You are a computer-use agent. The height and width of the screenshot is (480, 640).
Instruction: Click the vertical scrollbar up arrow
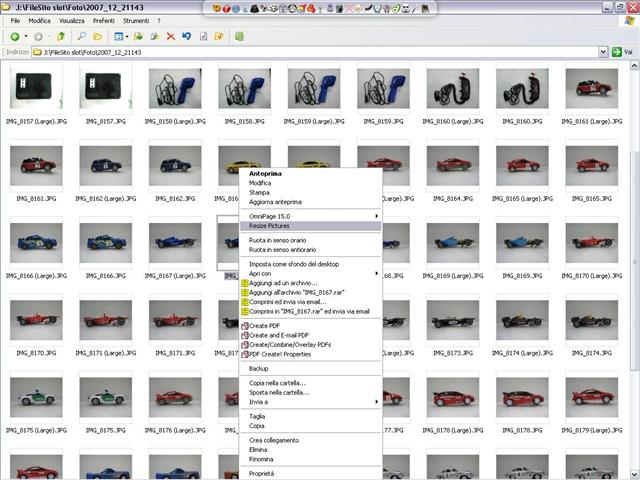click(634, 65)
